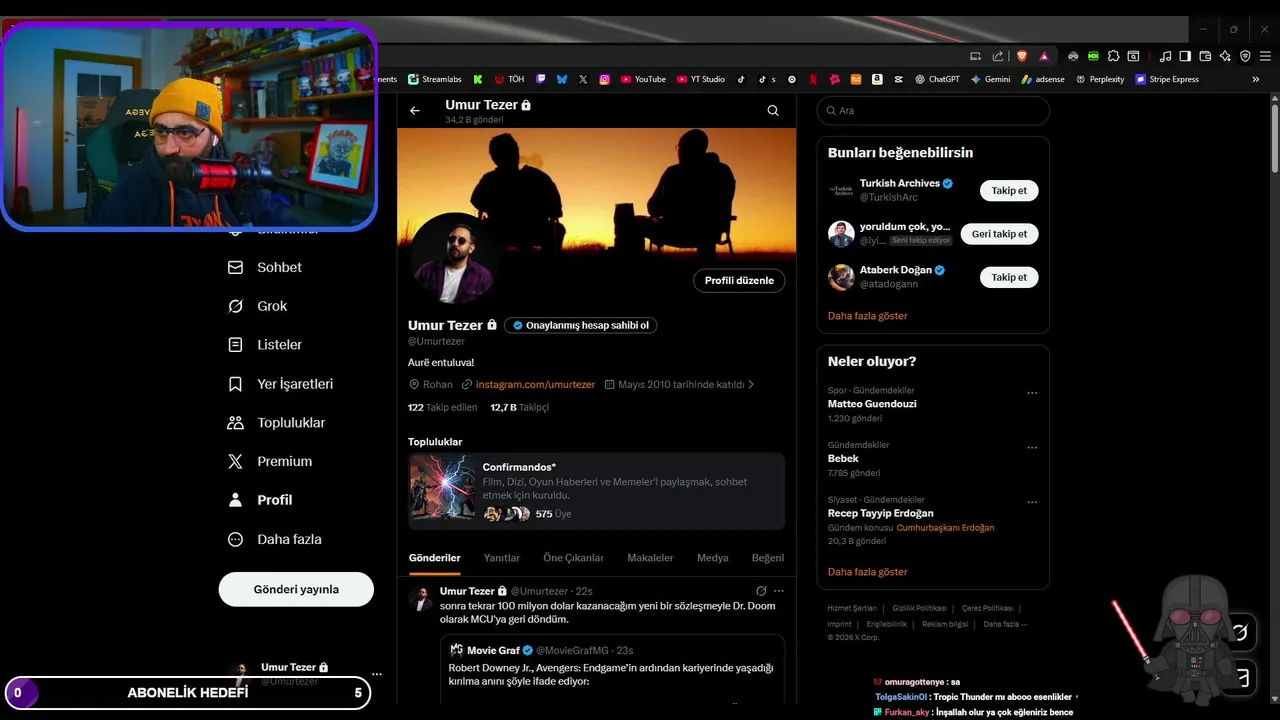Open Profil in the sidebar

[261, 500]
